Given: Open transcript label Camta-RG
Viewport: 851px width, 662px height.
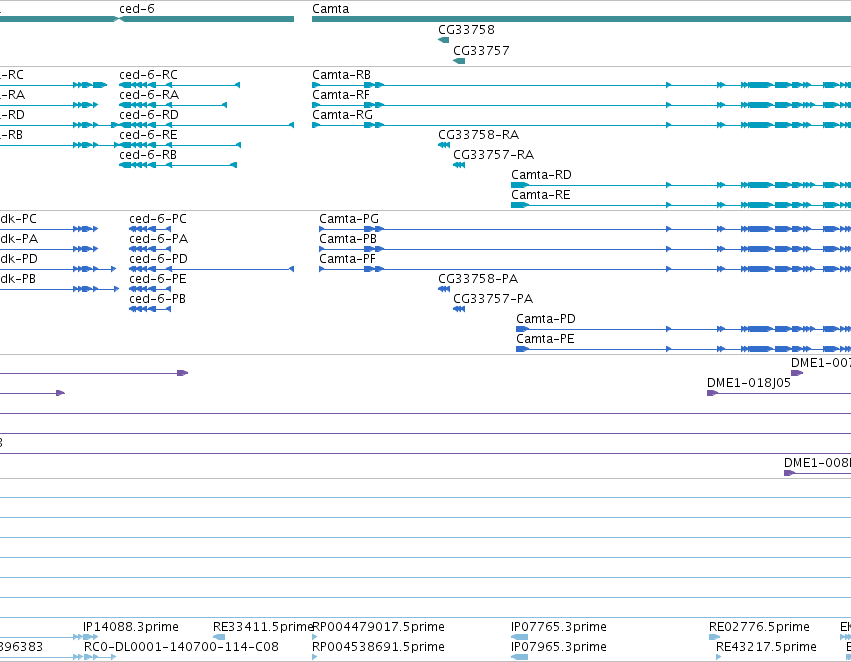Looking at the screenshot, I should [342, 115].
